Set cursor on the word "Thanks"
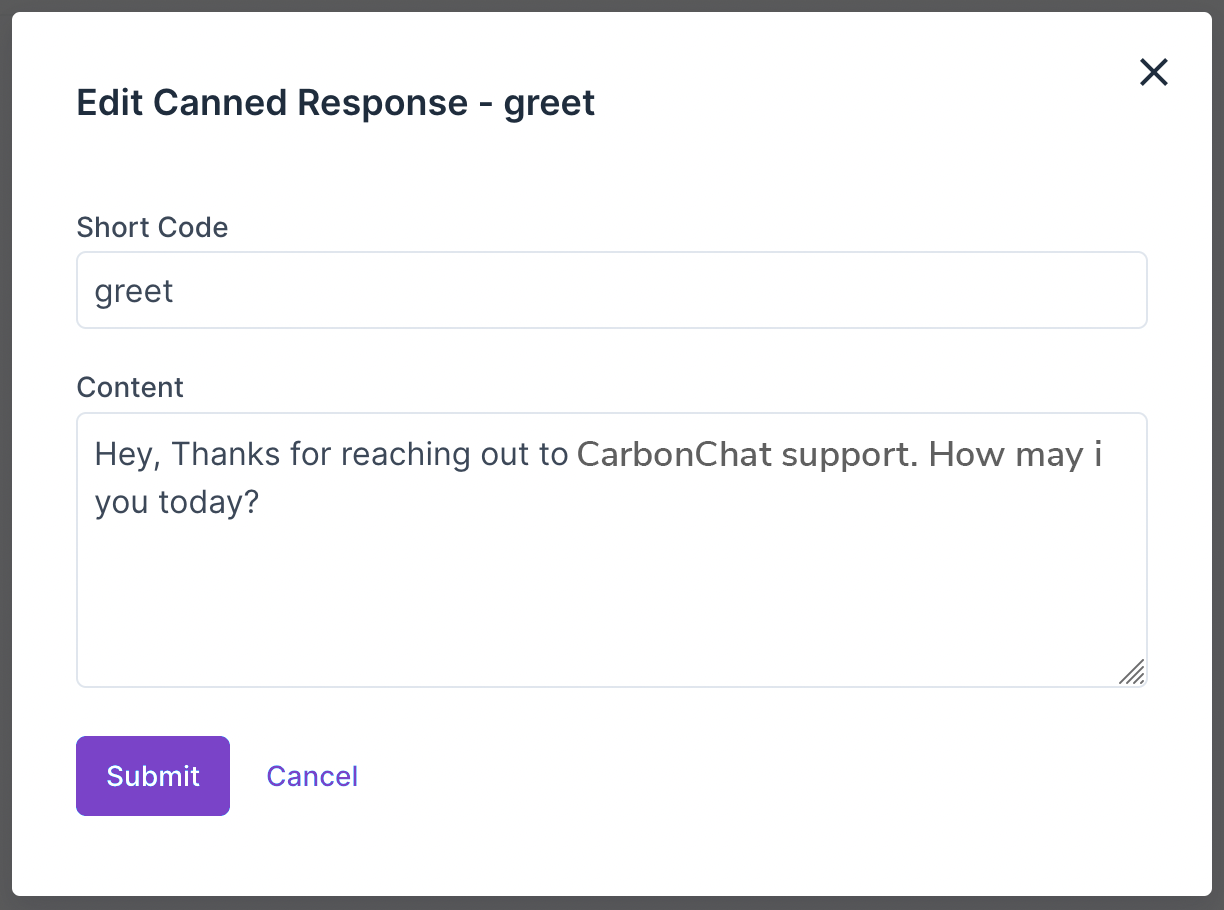This screenshot has height=910, width=1224. pyautogui.click(x=227, y=454)
